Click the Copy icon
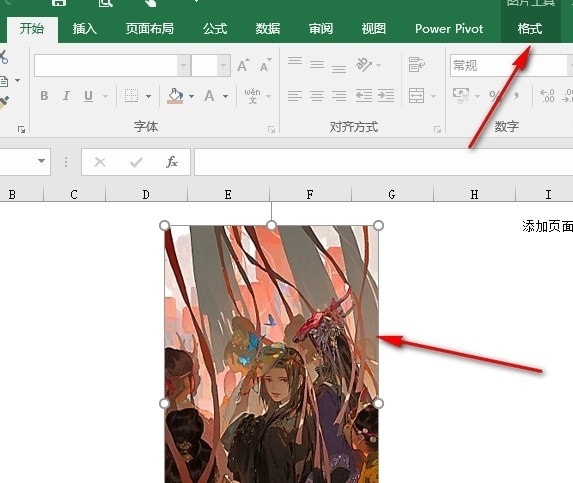Viewport: 573px width, 483px height. pos(4,81)
